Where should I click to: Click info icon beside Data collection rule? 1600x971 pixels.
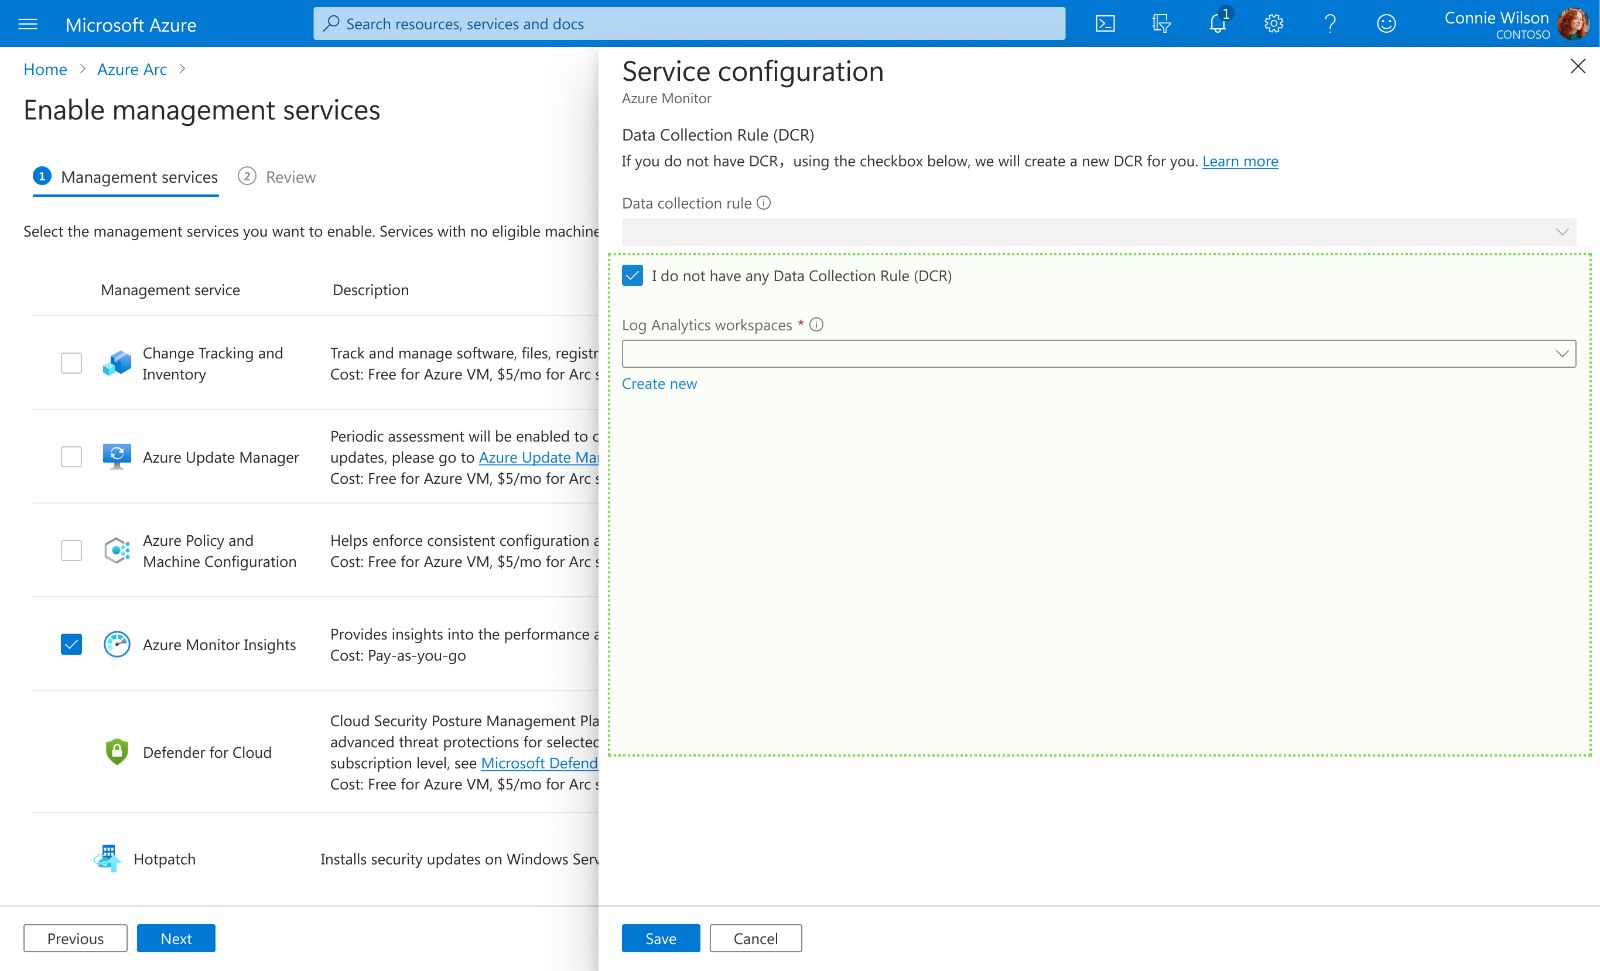tap(764, 203)
